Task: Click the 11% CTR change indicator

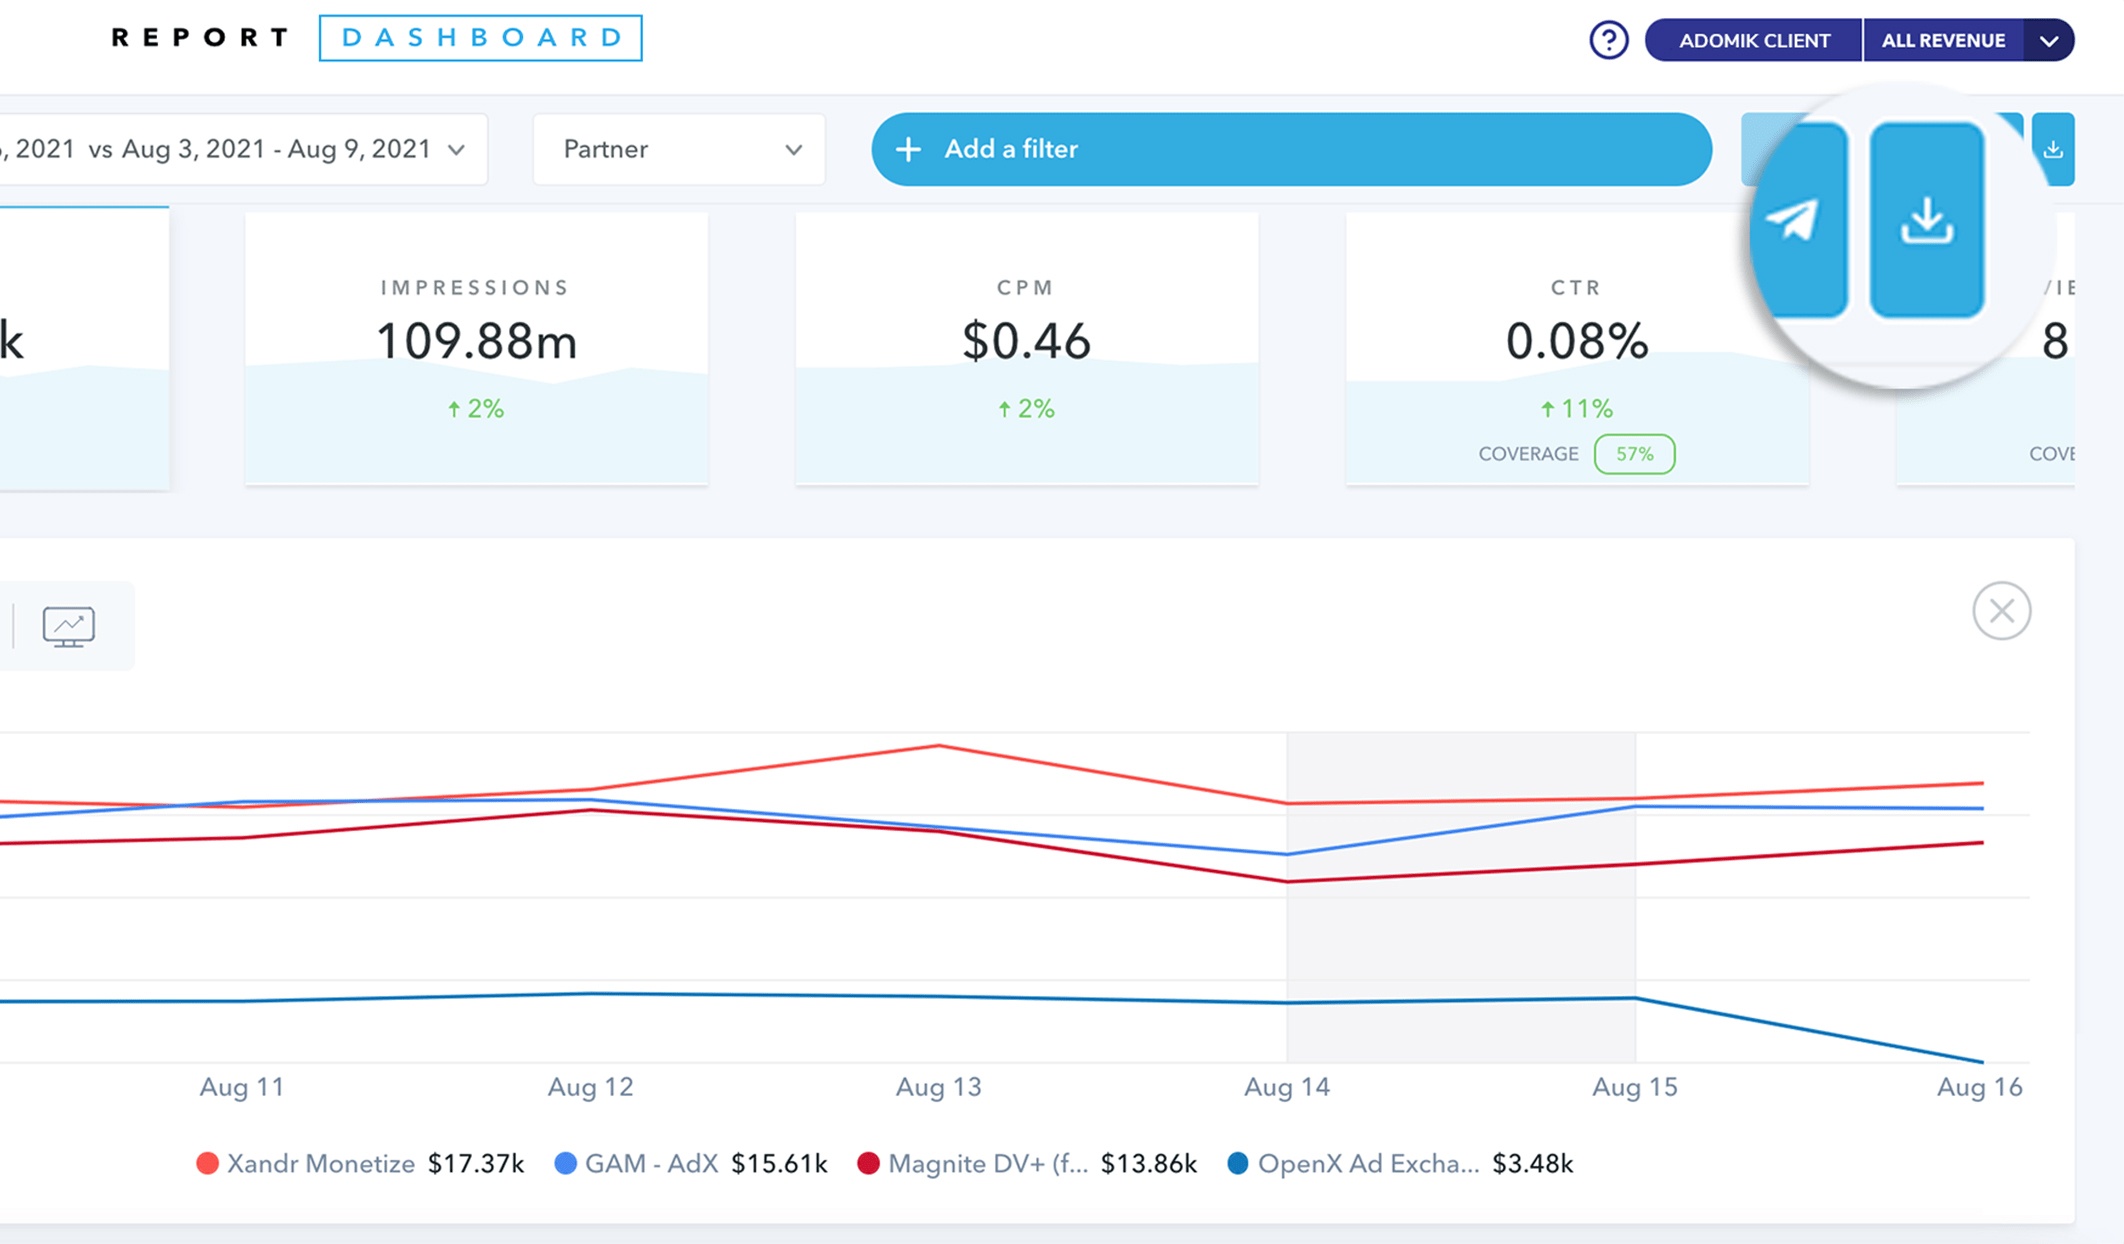Action: click(1576, 408)
